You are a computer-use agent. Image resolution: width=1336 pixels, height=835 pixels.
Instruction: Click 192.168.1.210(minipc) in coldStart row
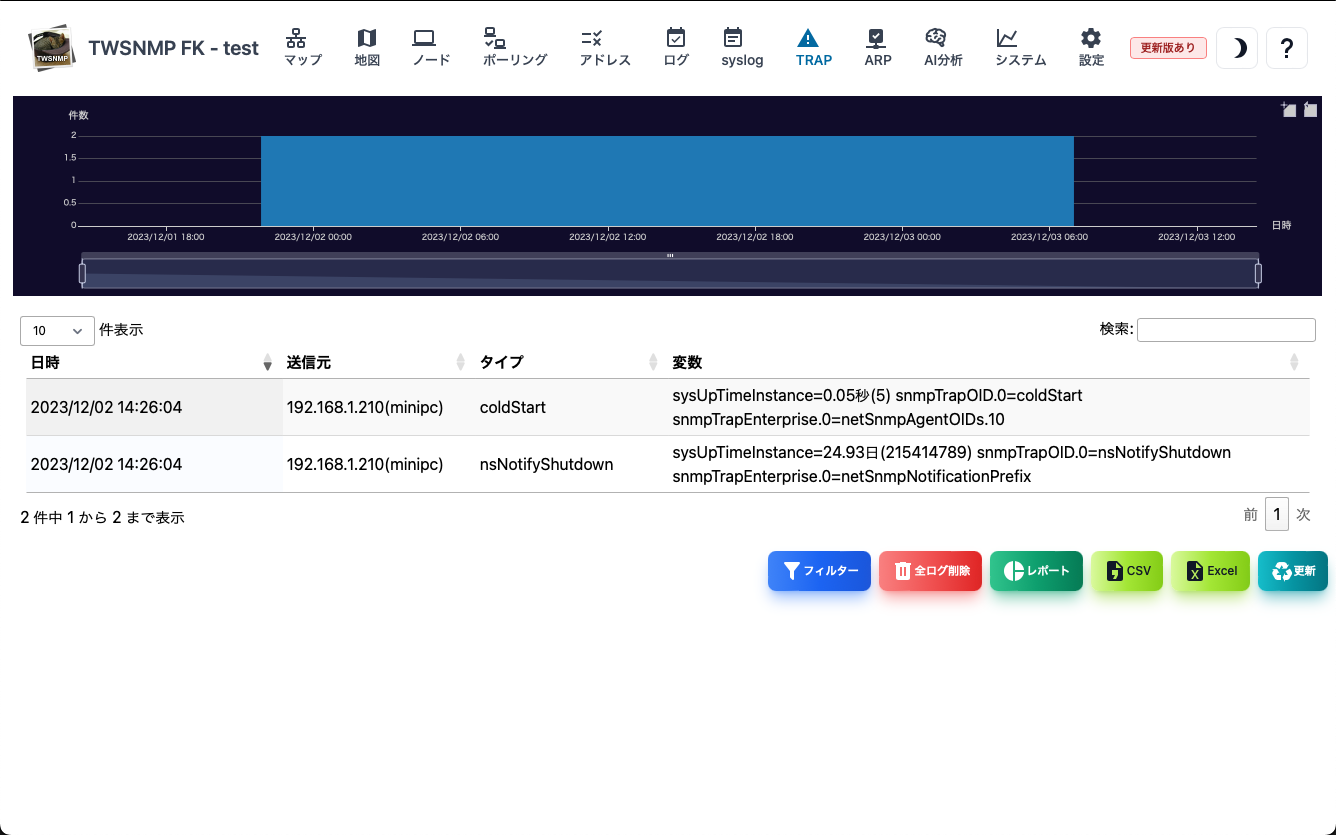(365, 408)
